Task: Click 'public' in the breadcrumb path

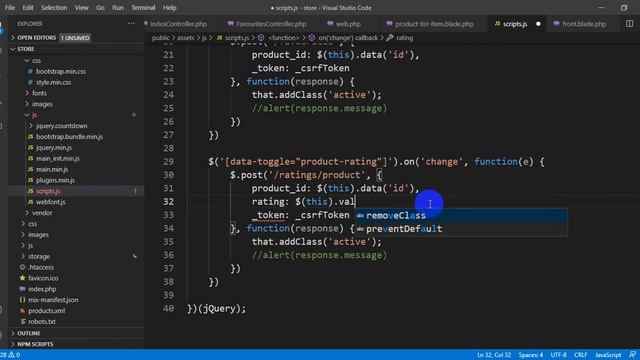Action: tap(161, 38)
